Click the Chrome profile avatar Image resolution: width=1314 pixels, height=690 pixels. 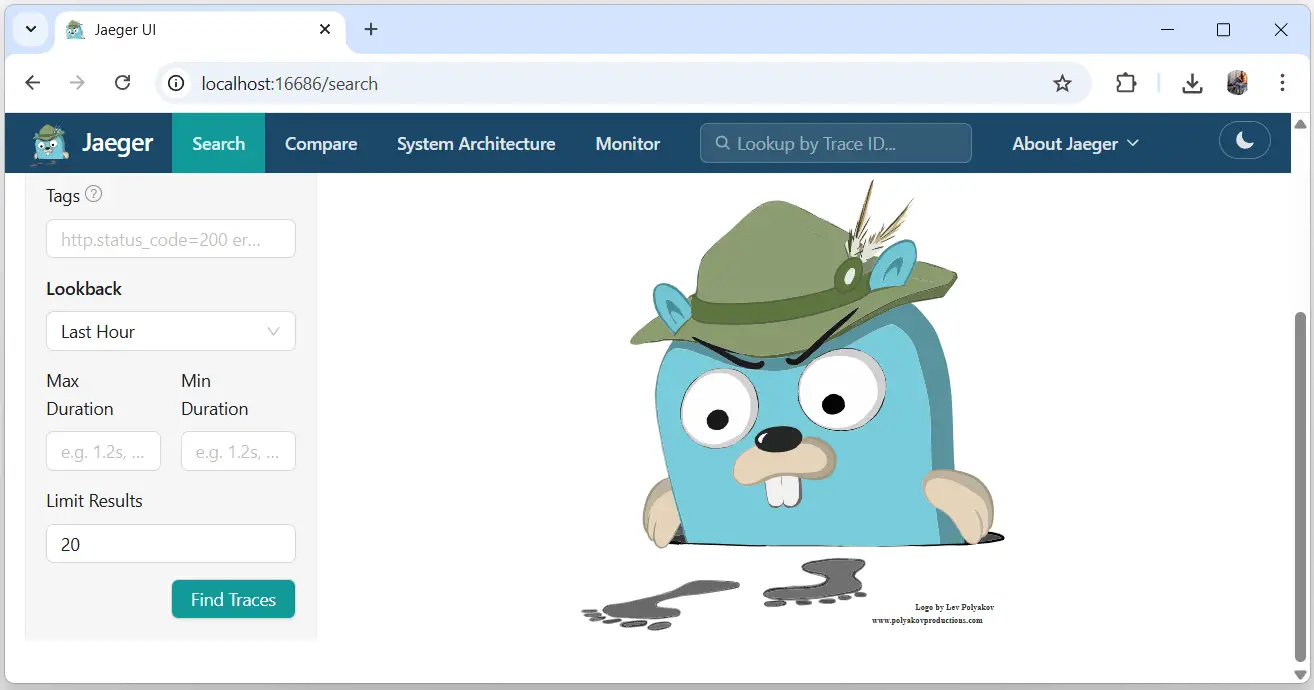[1237, 84]
